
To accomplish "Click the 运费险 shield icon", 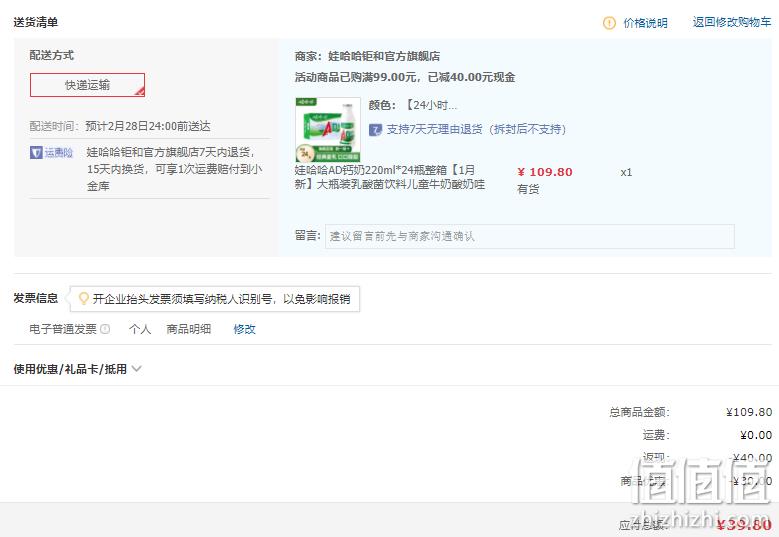I will pyautogui.click(x=36, y=153).
